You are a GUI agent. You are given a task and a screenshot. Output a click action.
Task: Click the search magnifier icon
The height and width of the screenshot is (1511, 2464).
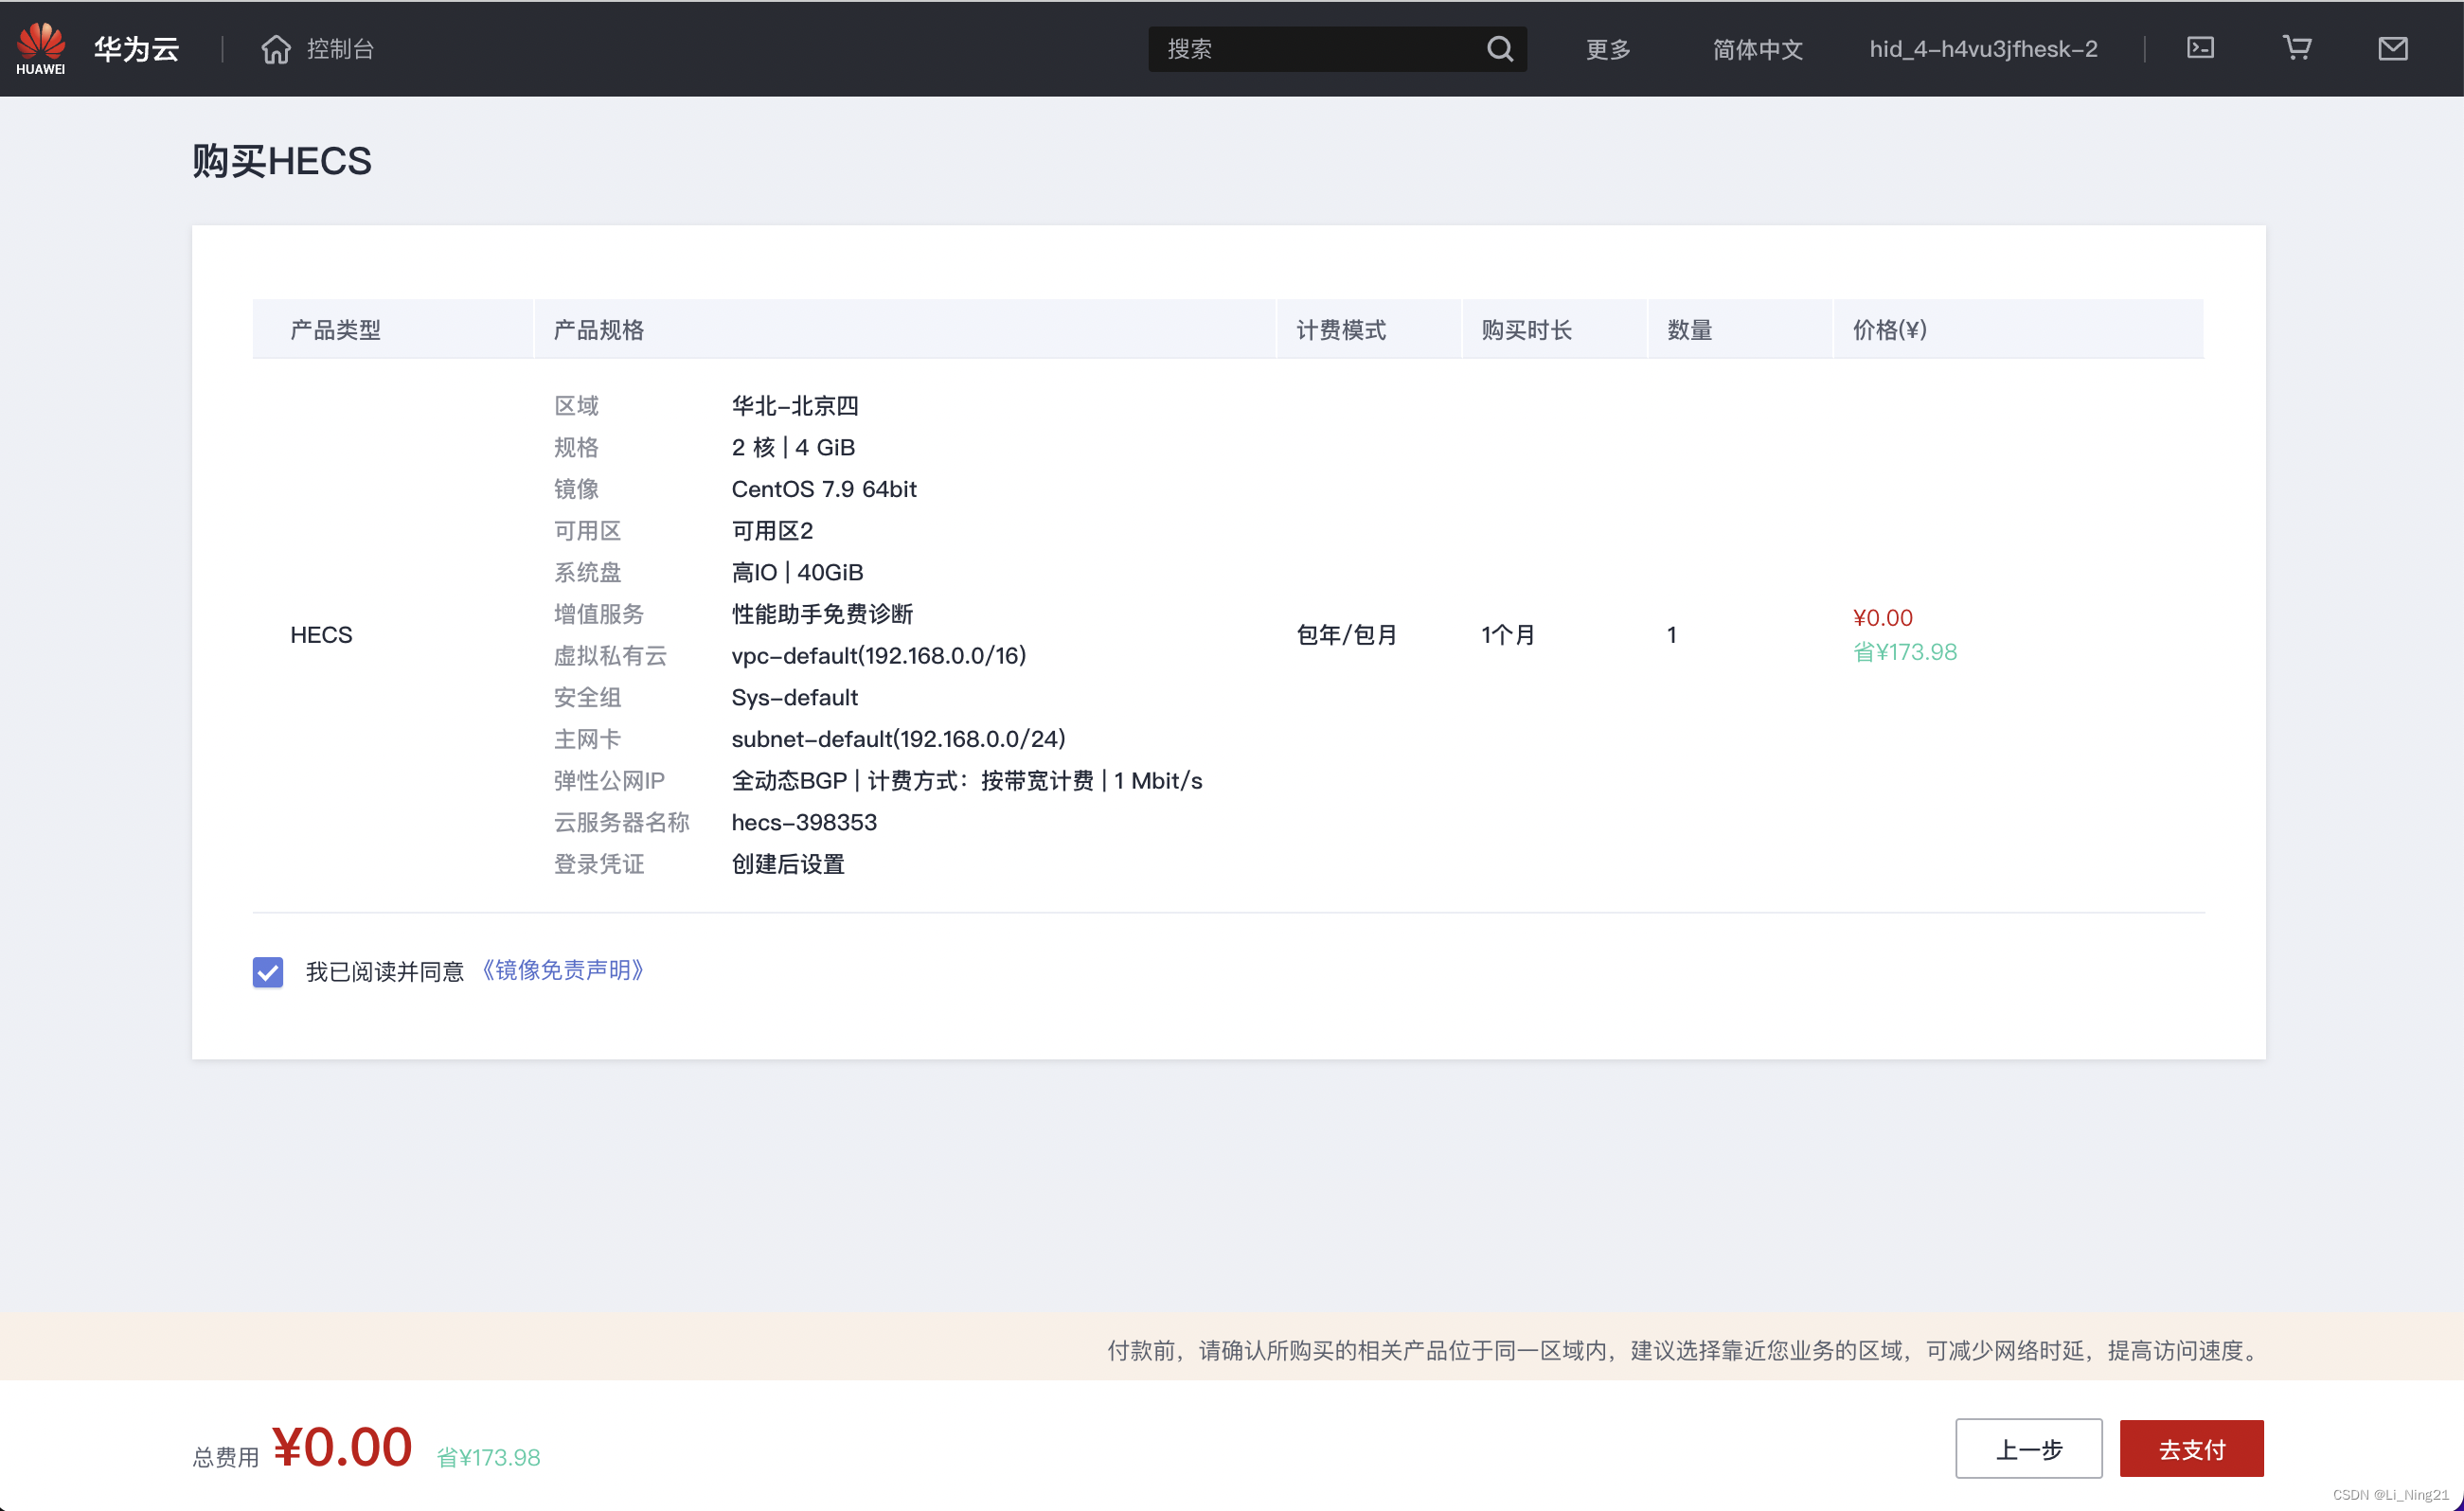[x=1499, y=49]
